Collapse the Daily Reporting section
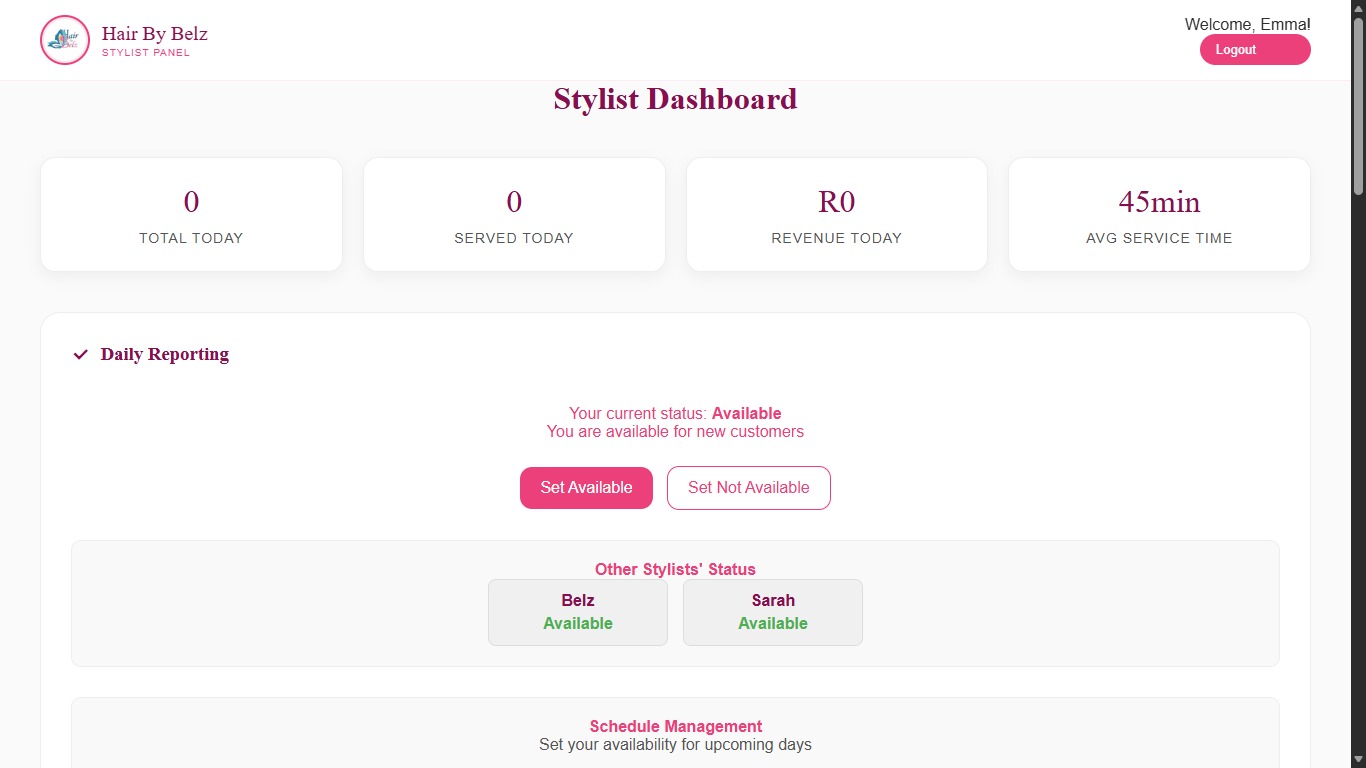Screen dimensions: 1366x768 tap(164, 354)
